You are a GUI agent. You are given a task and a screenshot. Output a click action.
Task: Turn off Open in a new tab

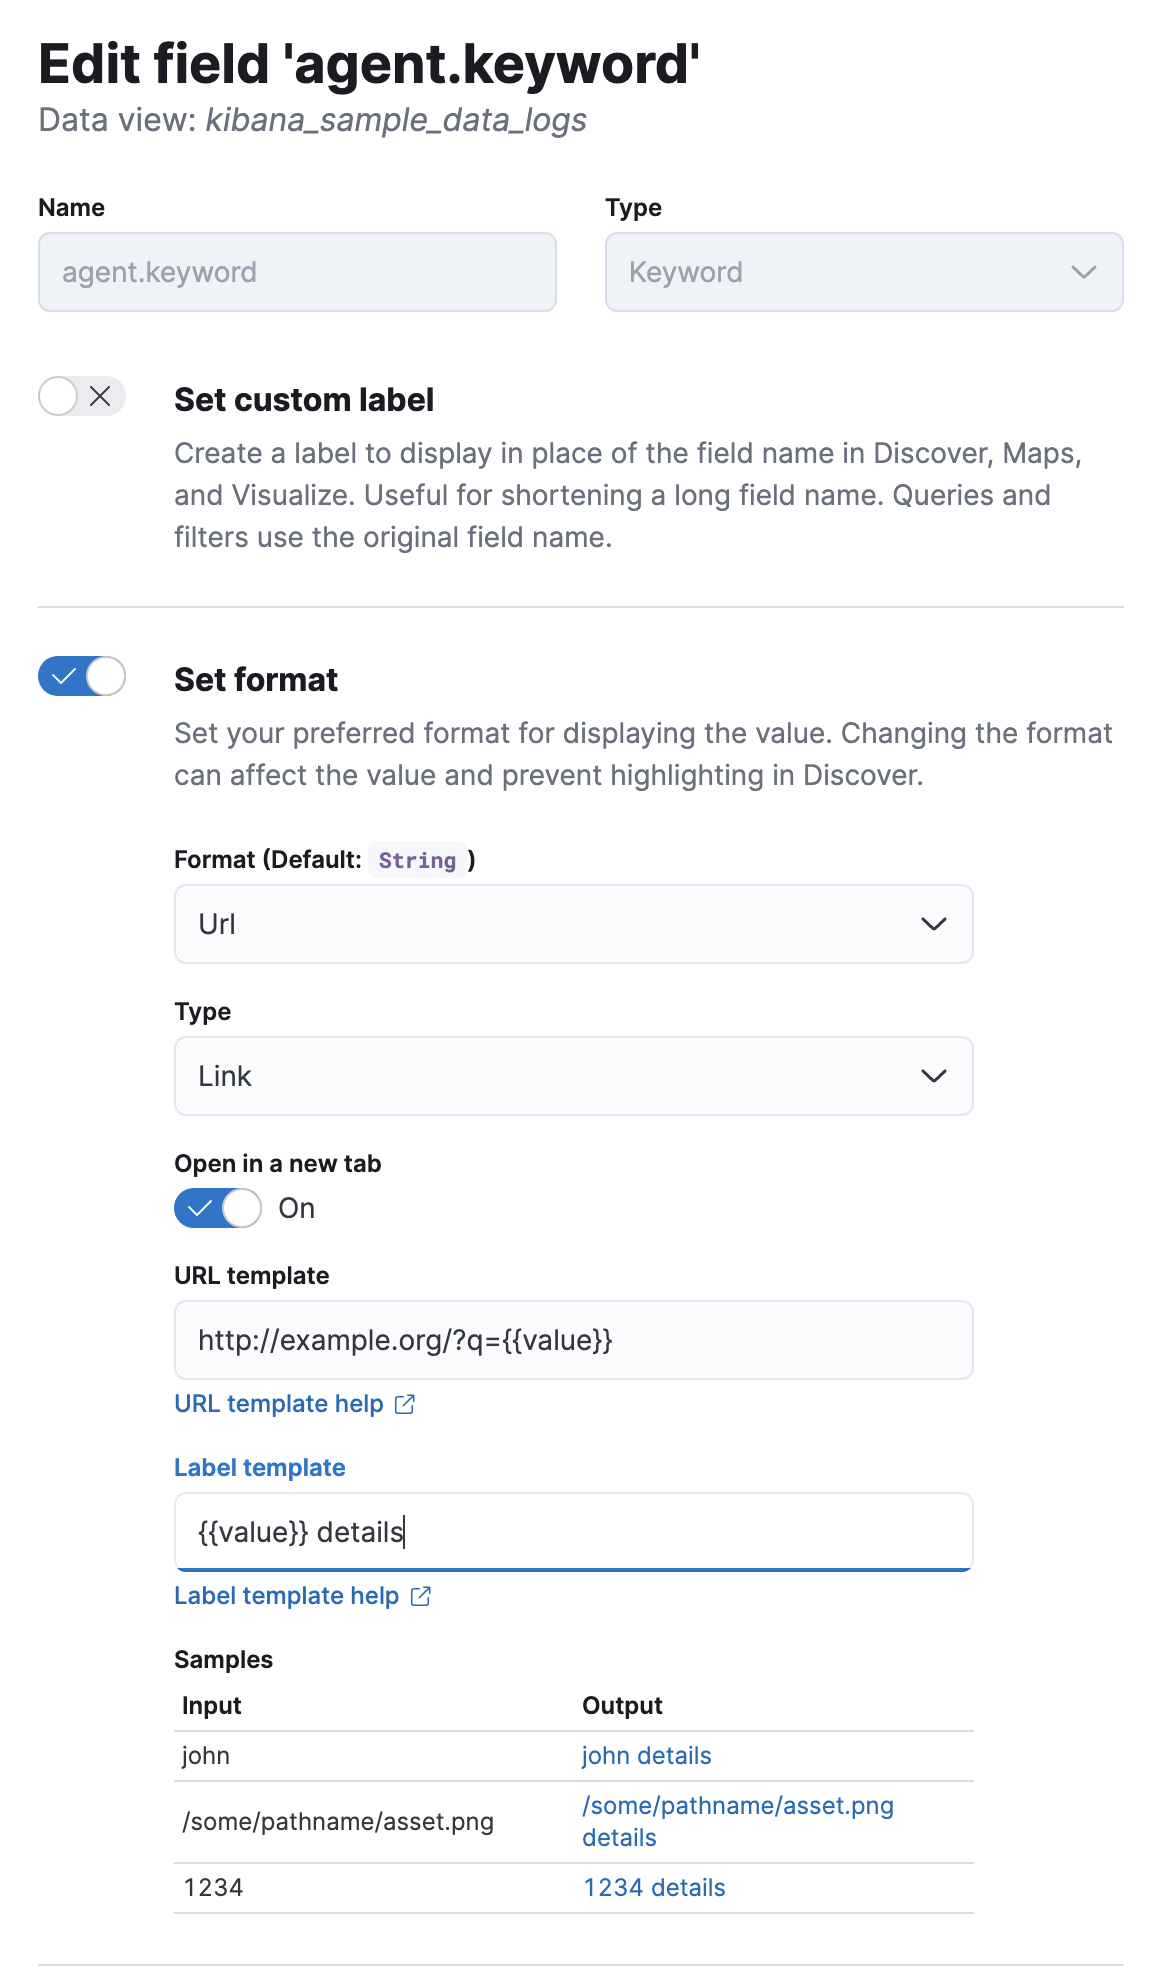point(217,1208)
